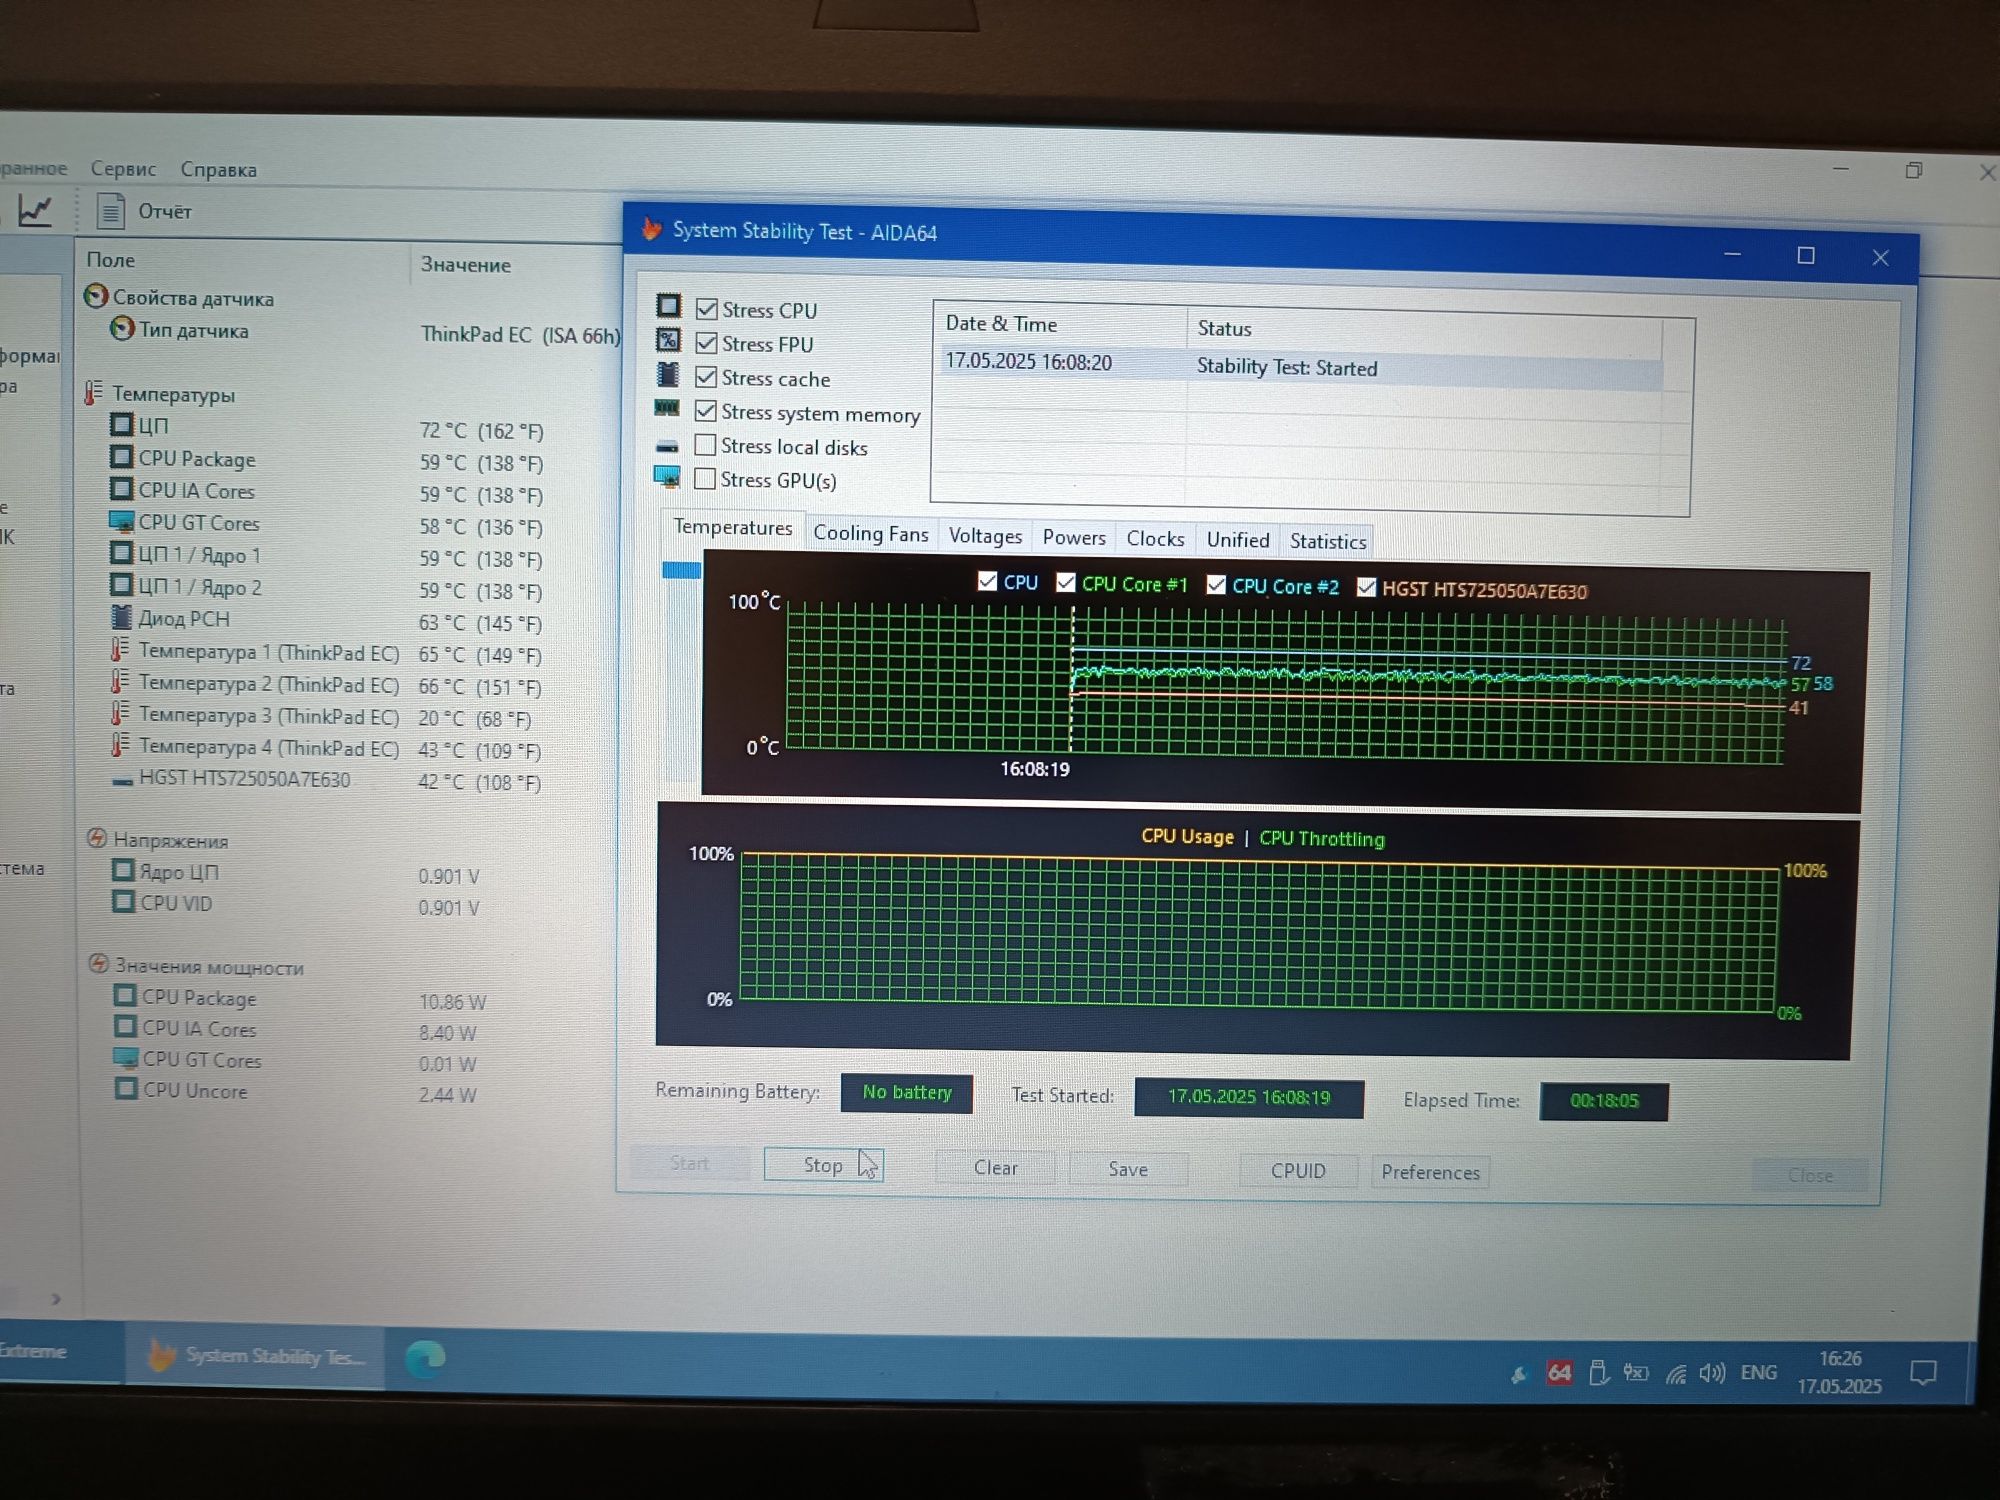Open the Справка menu
2000x1500 pixels.
218,170
